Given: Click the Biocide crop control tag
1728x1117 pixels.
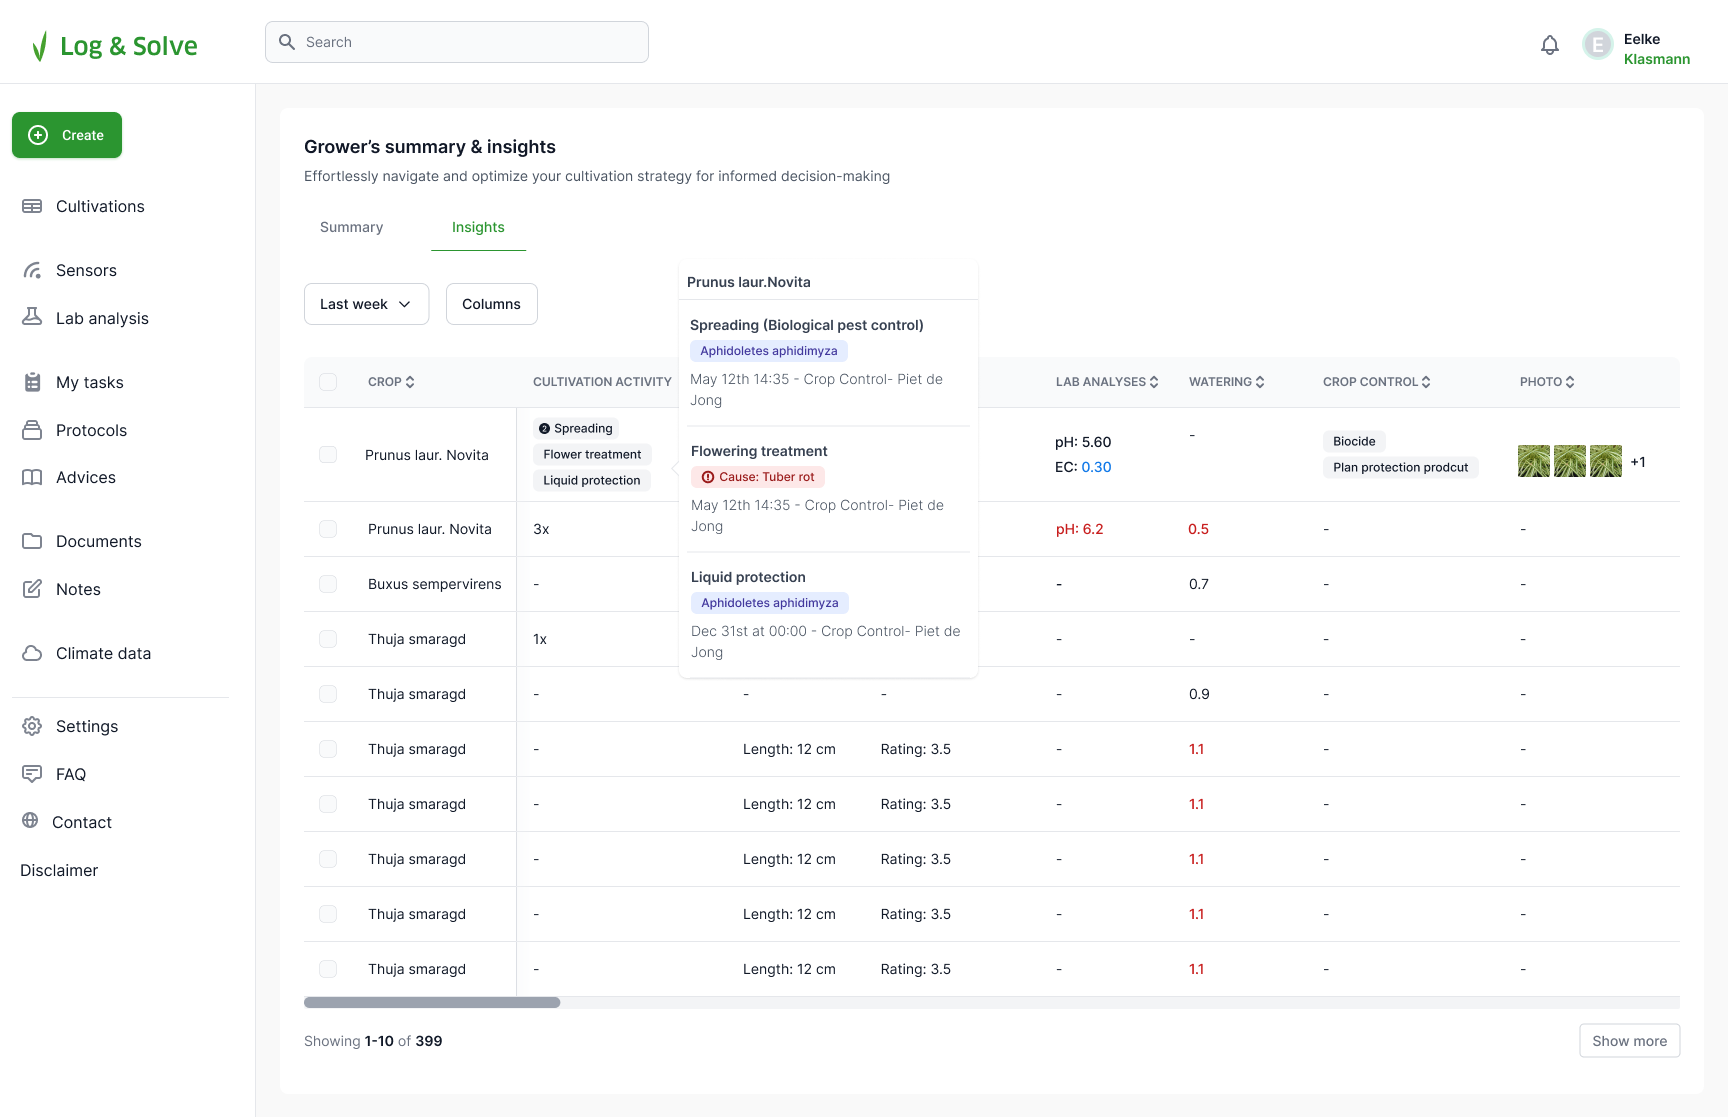Looking at the screenshot, I should pyautogui.click(x=1354, y=441).
